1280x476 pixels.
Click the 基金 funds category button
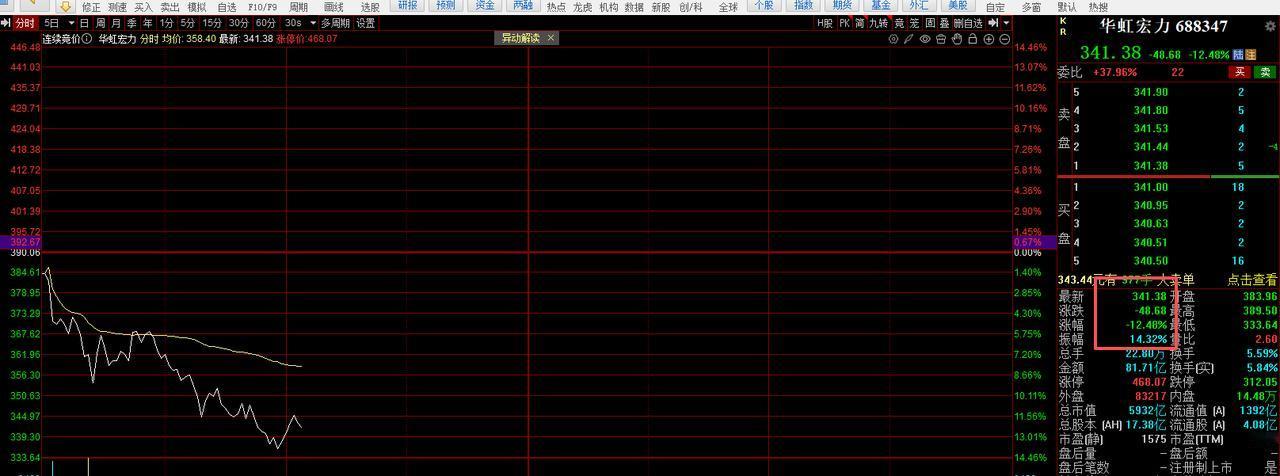point(880,6)
